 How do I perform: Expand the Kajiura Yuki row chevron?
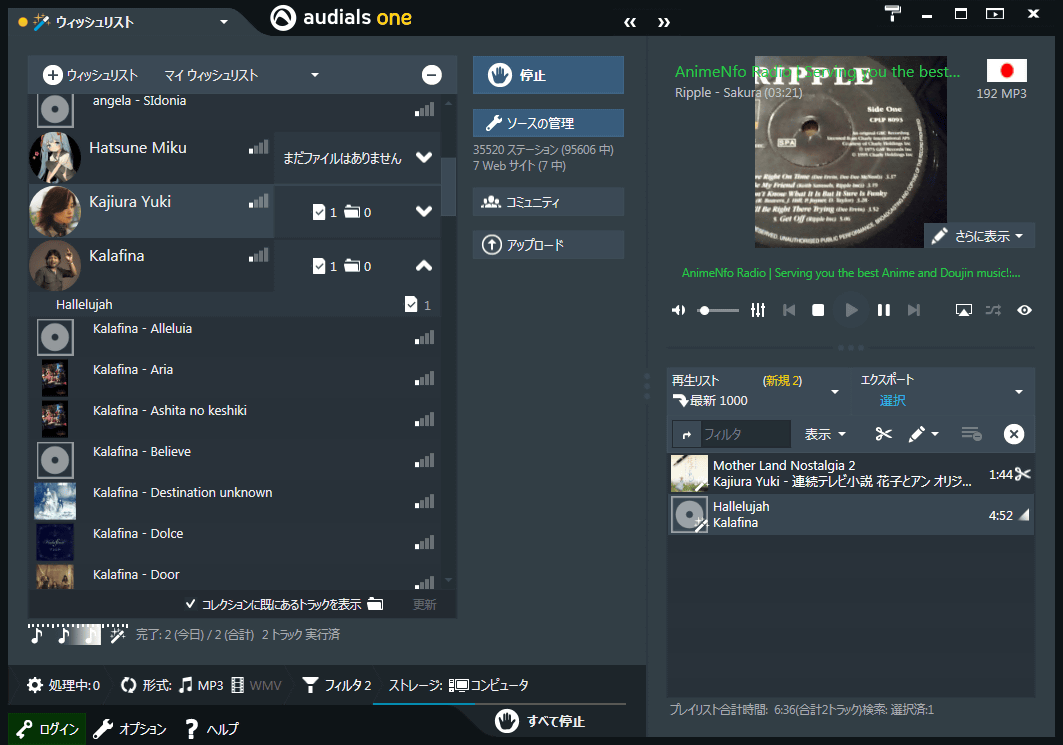424,211
